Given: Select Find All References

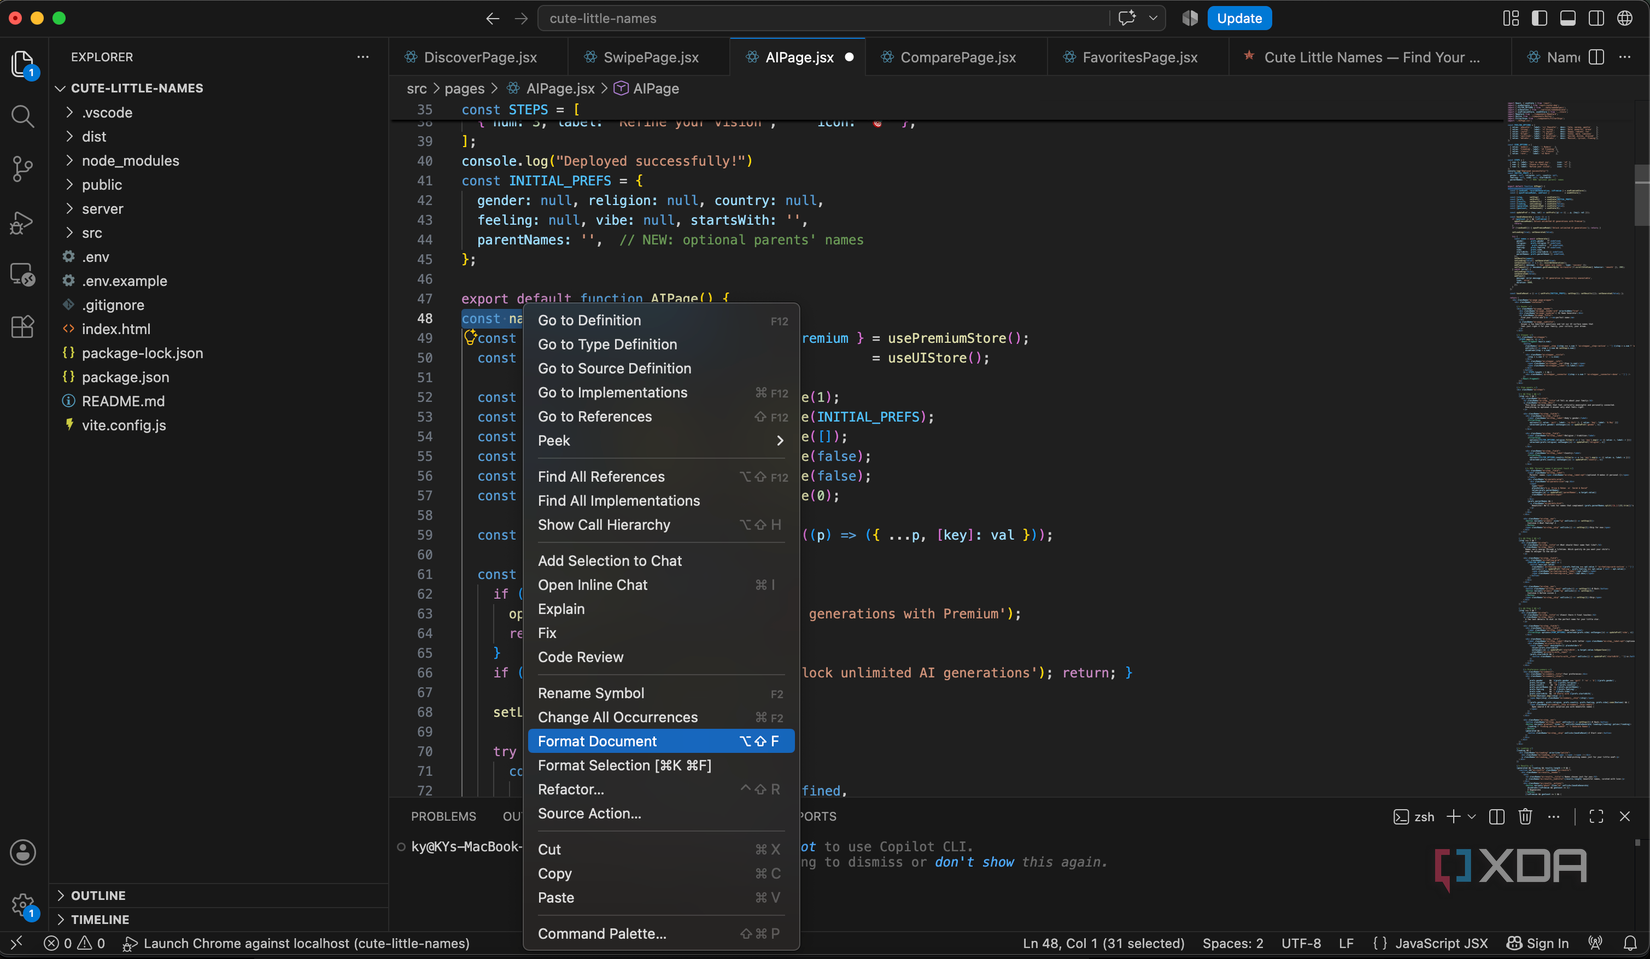Looking at the screenshot, I should click(661, 476).
